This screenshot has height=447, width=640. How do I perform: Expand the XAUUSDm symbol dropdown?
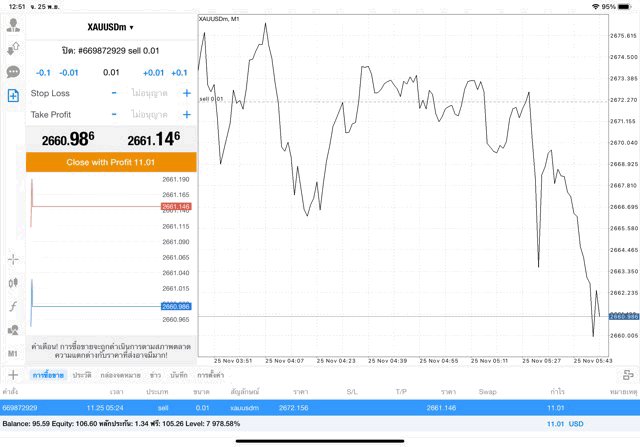pos(110,27)
